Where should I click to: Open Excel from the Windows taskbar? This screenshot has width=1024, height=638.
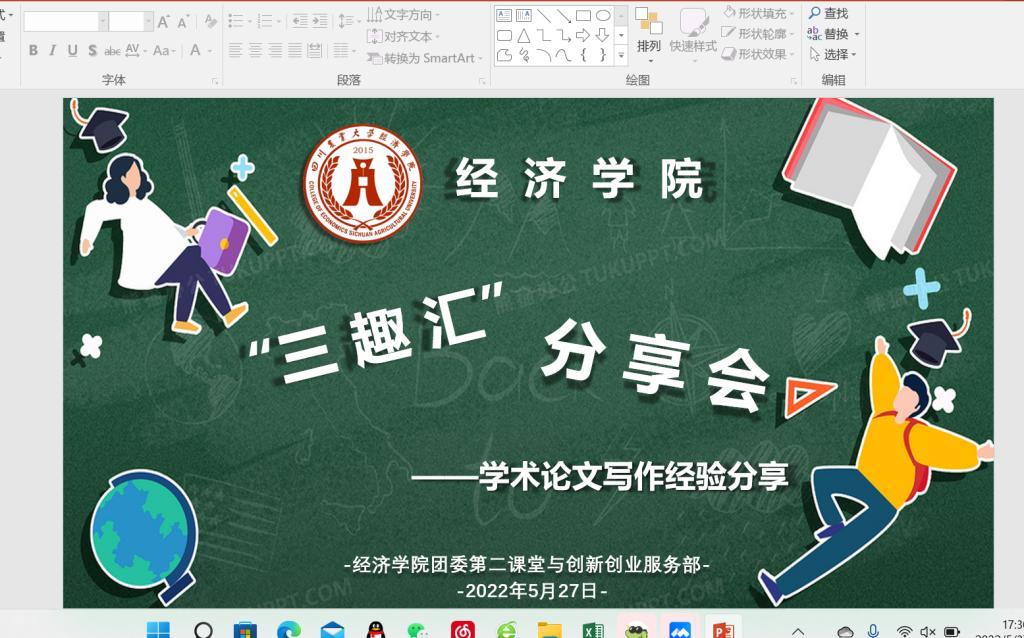[593, 630]
